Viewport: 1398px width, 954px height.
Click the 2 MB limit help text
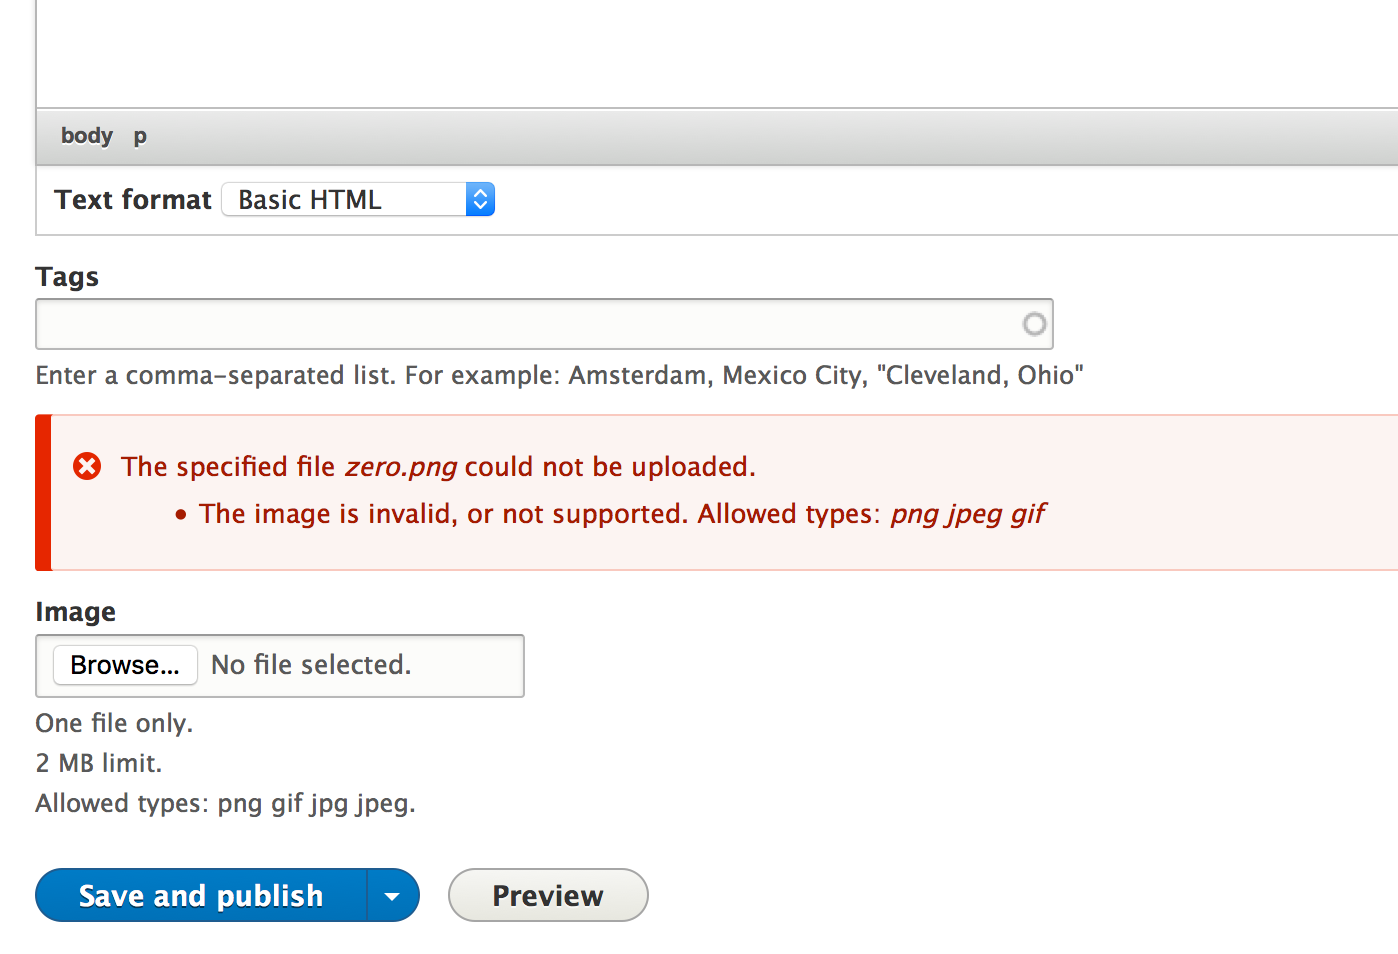tap(99, 763)
